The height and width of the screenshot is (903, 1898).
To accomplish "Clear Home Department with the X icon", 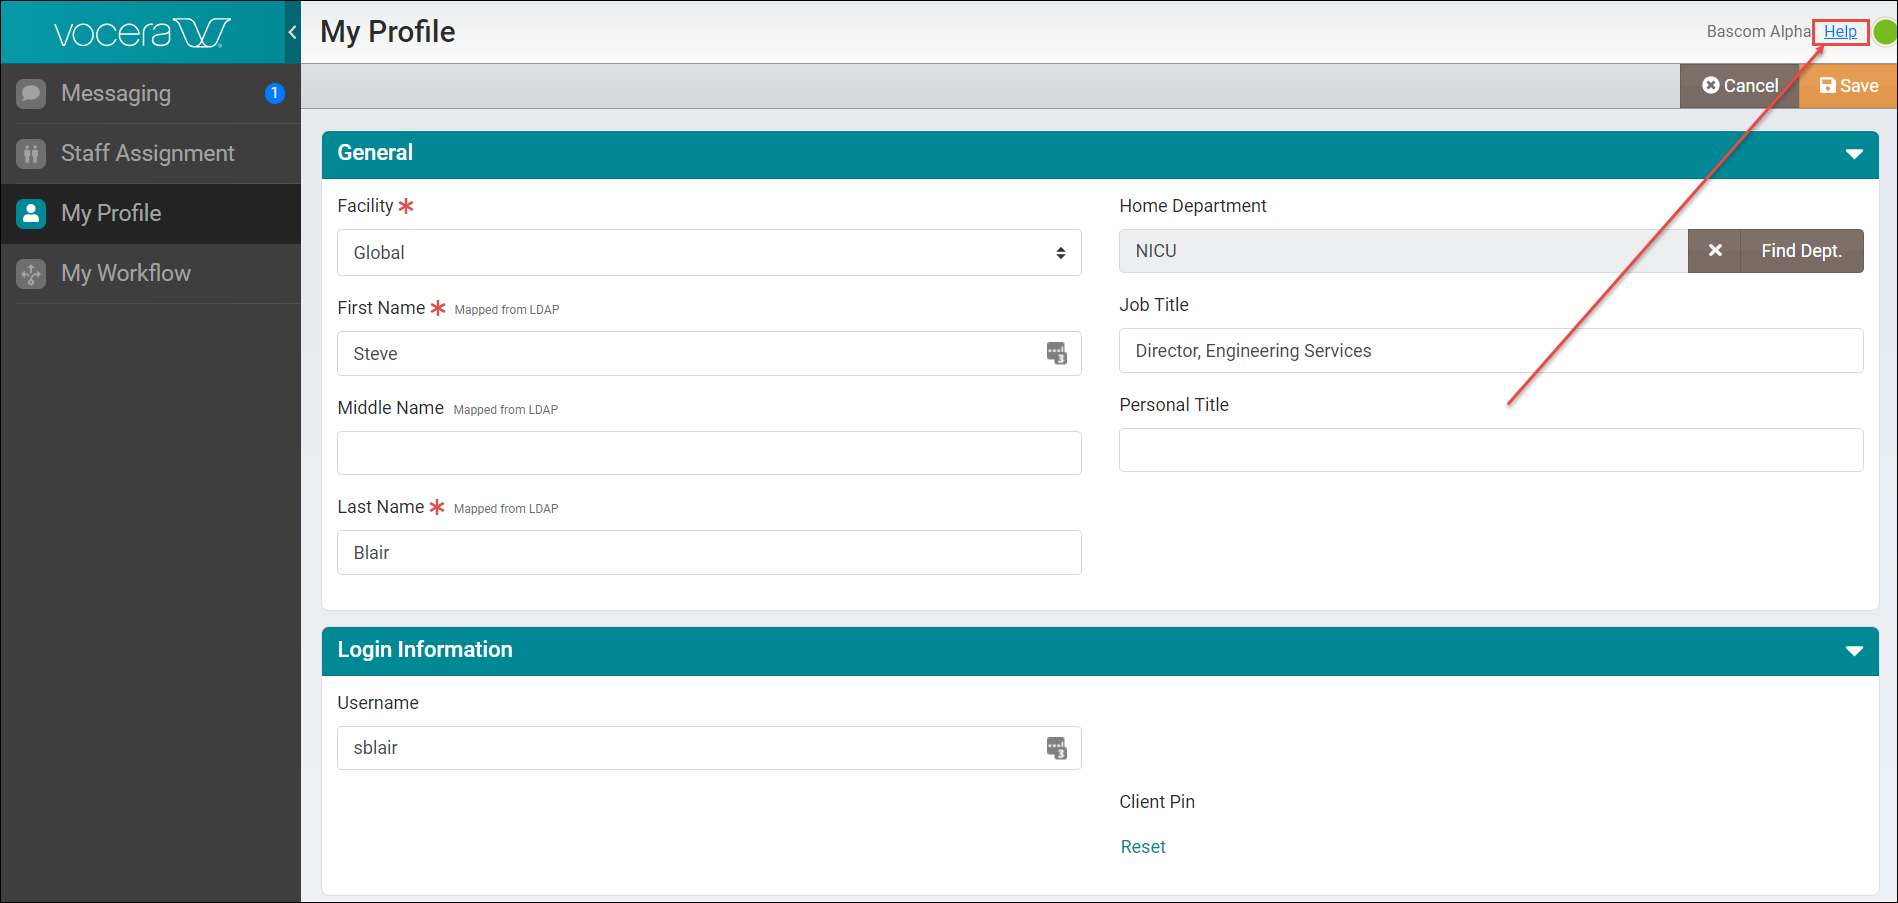I will 1714,251.
